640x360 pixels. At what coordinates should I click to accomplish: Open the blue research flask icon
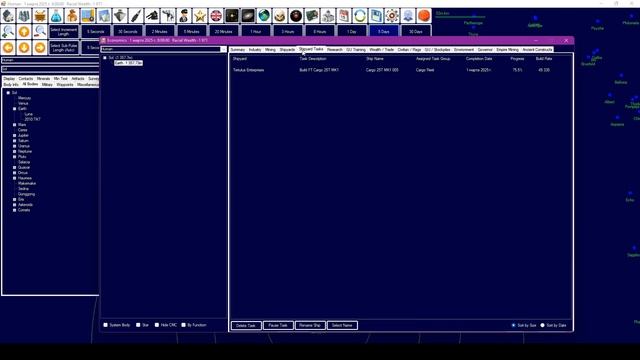[56, 16]
